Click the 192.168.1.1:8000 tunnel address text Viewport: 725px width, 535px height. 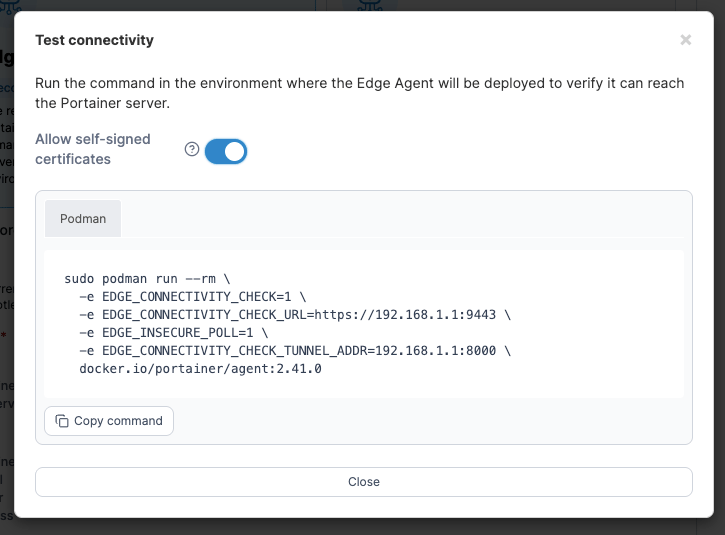[x=436, y=351]
